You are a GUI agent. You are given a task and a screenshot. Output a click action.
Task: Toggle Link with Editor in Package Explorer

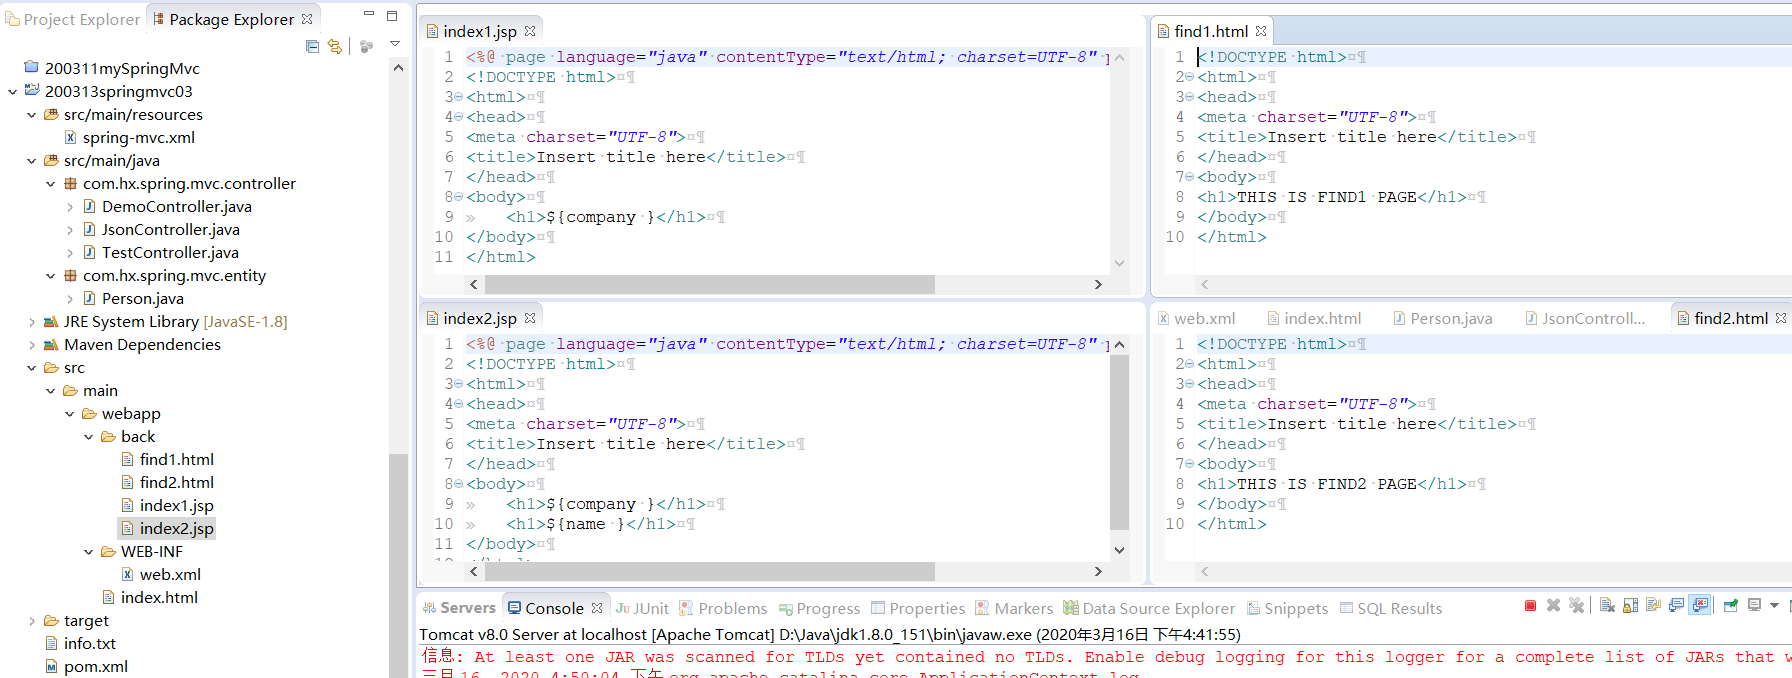click(x=335, y=46)
